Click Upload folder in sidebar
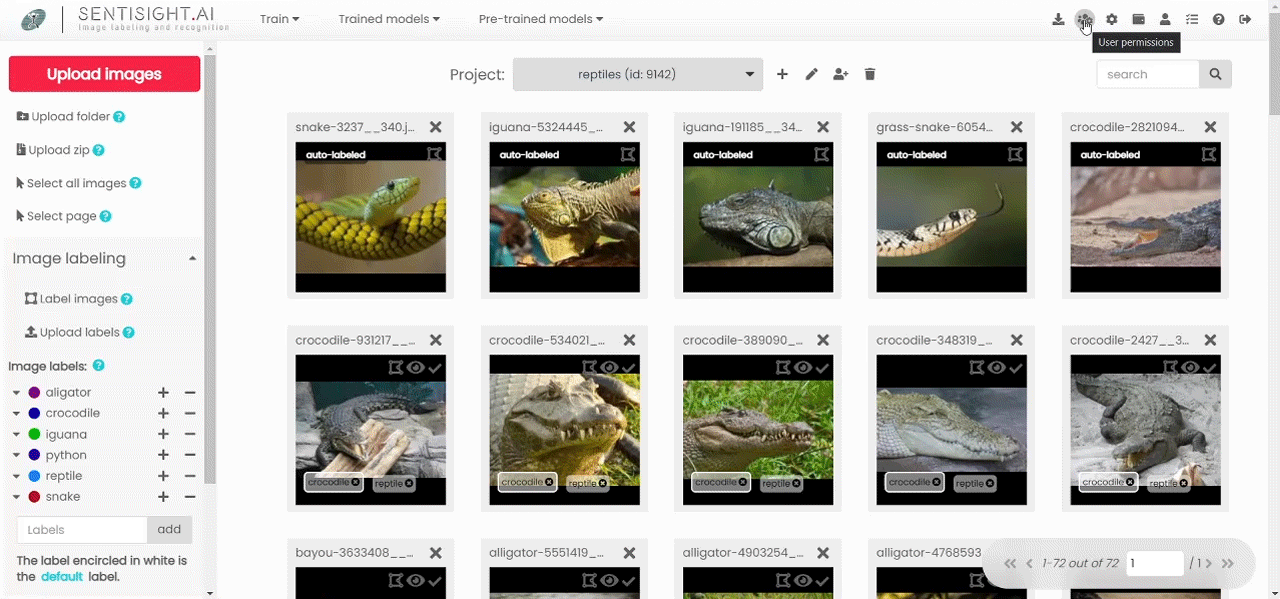 coord(63,117)
